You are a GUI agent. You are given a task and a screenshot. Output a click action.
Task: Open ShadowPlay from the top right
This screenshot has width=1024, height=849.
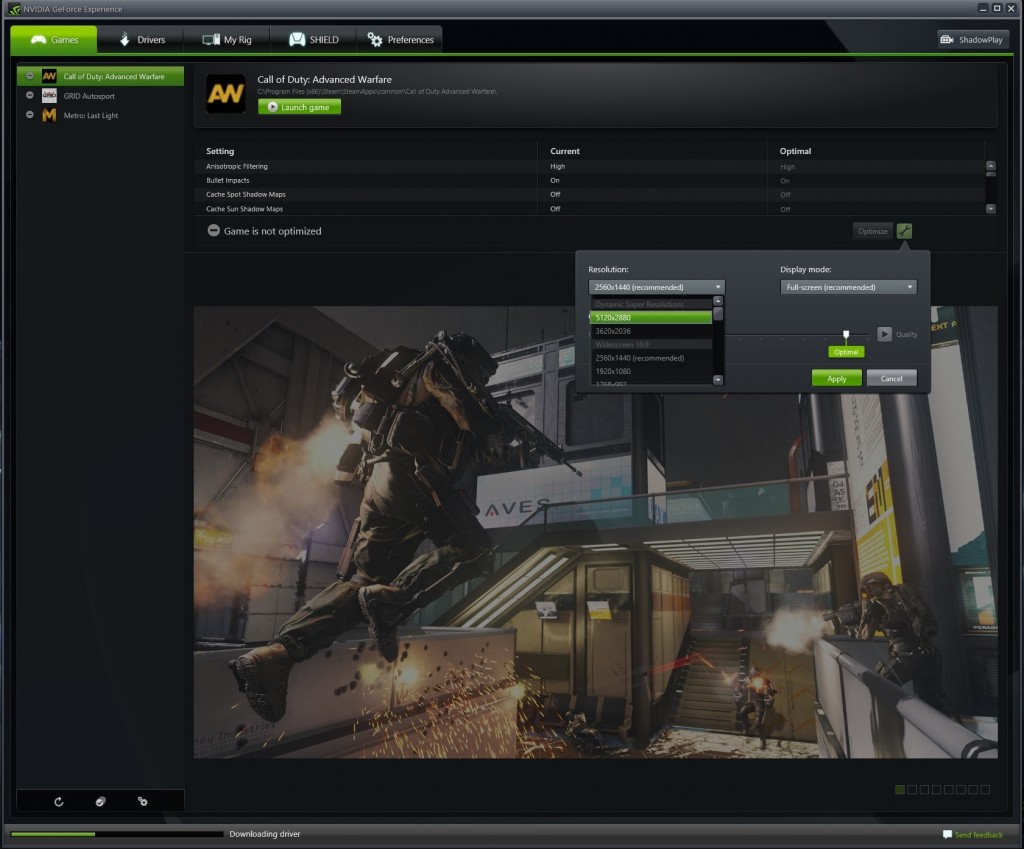(972, 40)
